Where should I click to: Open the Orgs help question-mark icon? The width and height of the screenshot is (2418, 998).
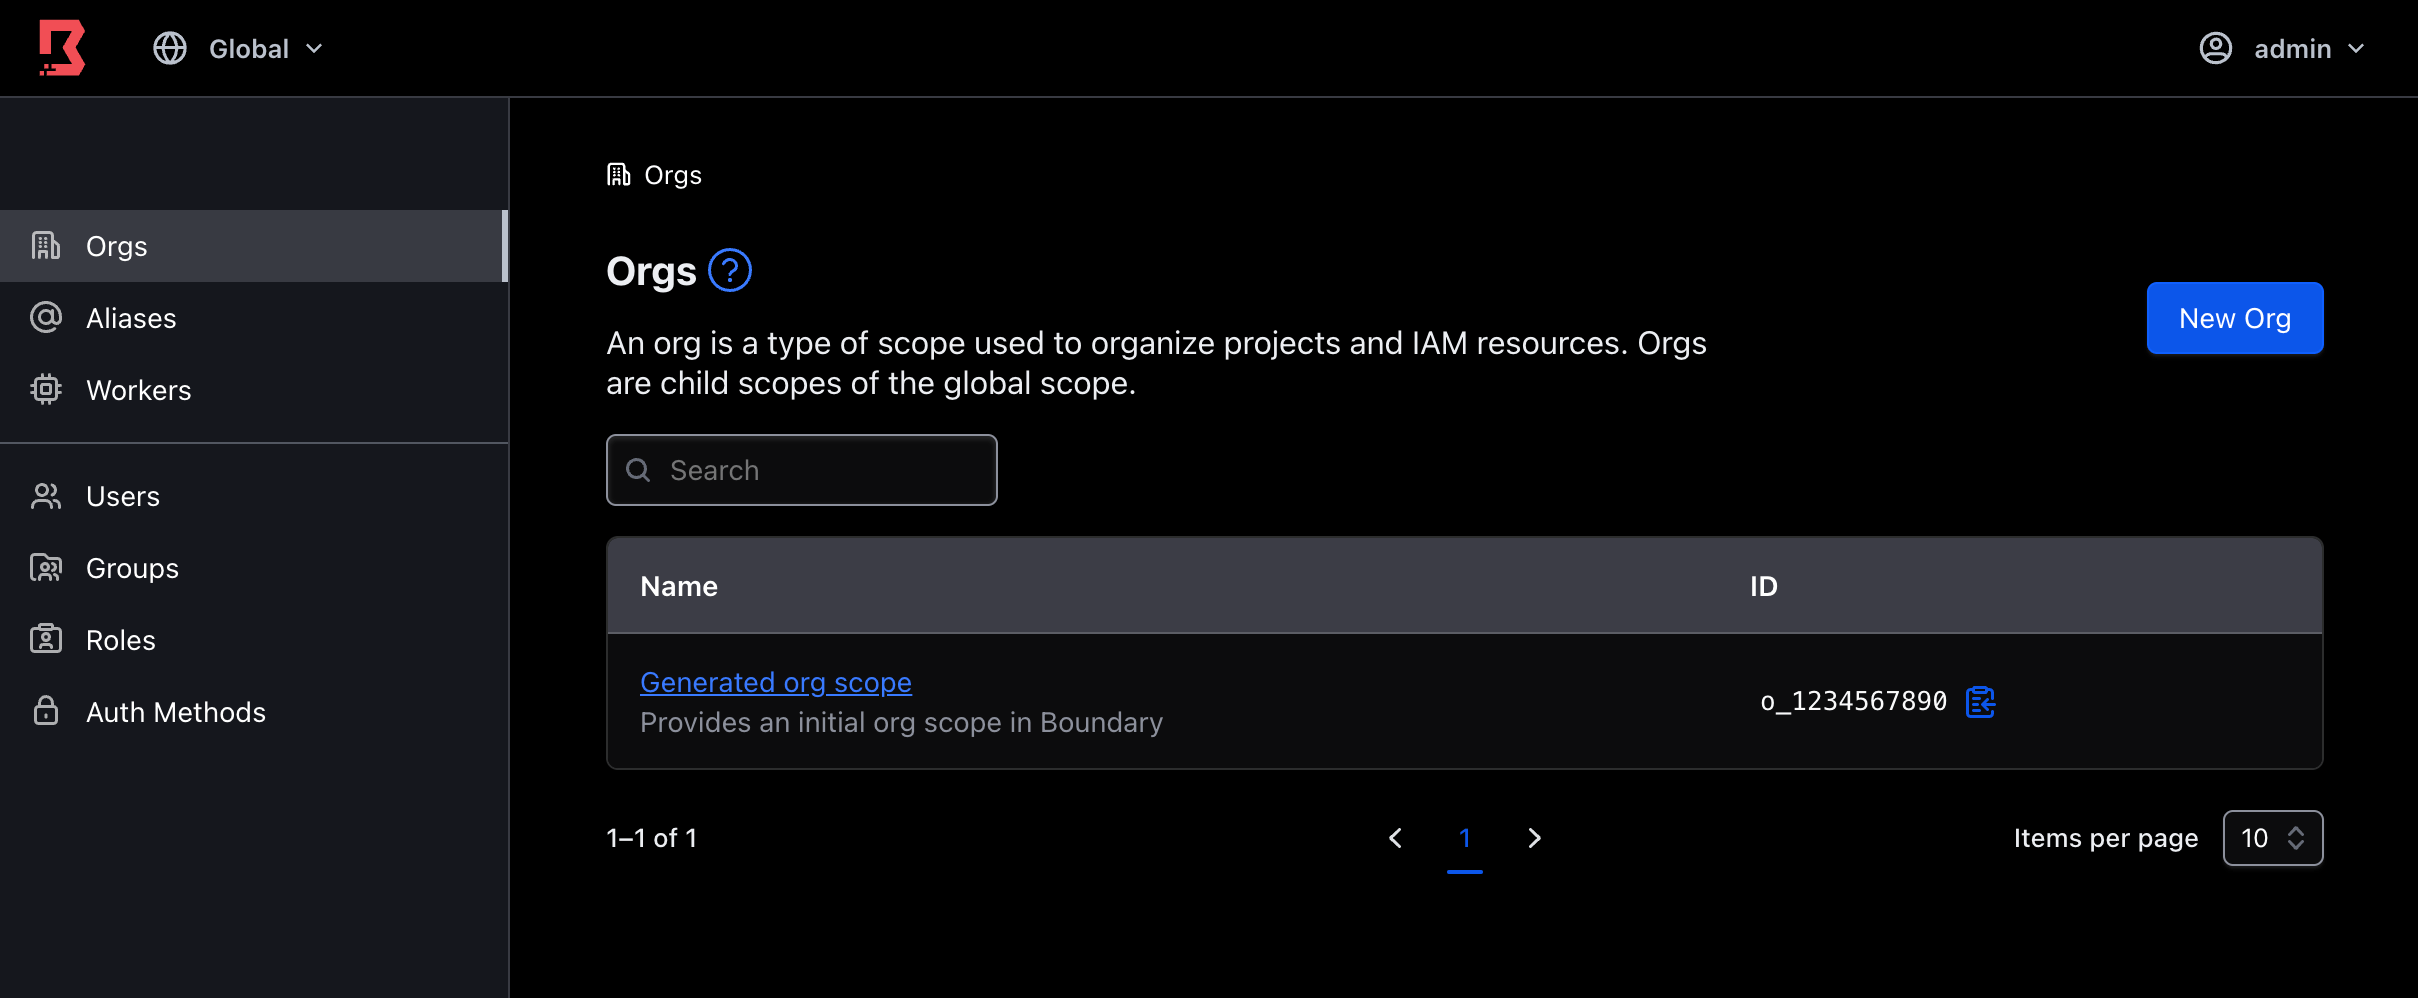coord(730,270)
